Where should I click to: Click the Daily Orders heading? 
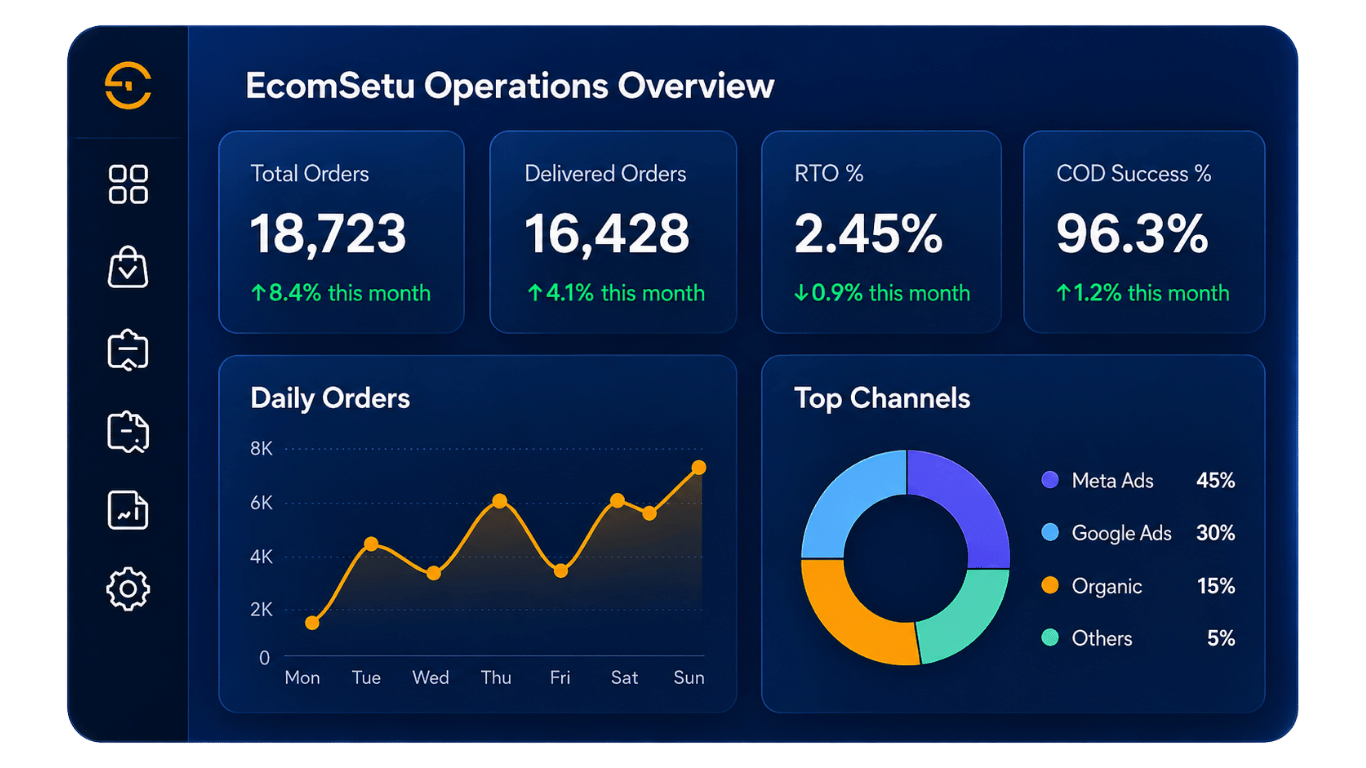click(x=330, y=398)
